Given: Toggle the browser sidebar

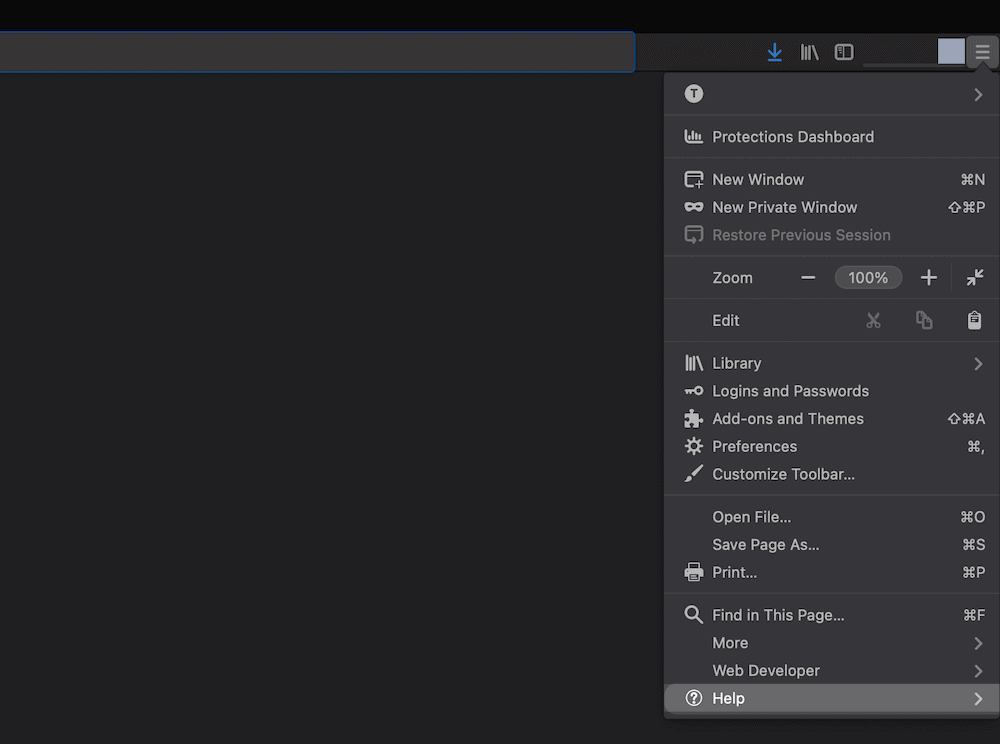Looking at the screenshot, I should coord(843,52).
